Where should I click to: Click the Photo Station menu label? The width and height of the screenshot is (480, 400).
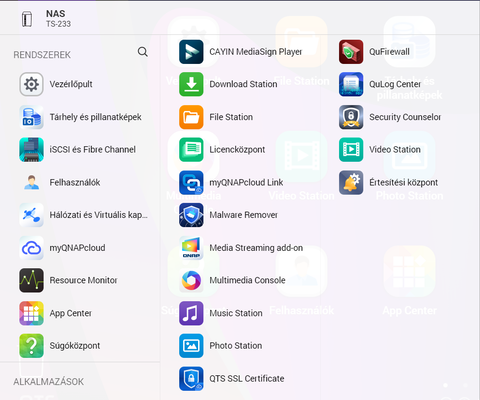236,346
